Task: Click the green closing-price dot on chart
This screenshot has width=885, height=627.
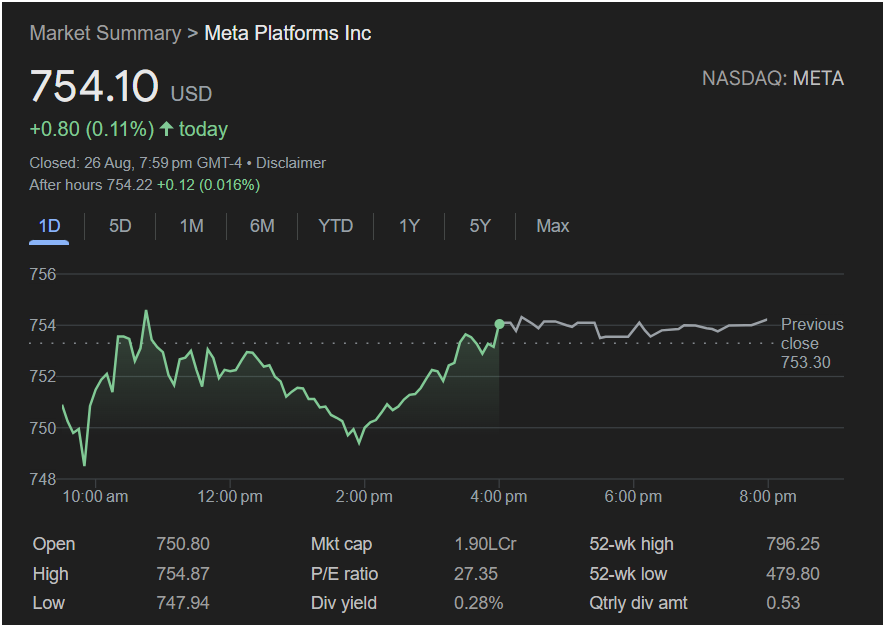Action: pos(499,324)
